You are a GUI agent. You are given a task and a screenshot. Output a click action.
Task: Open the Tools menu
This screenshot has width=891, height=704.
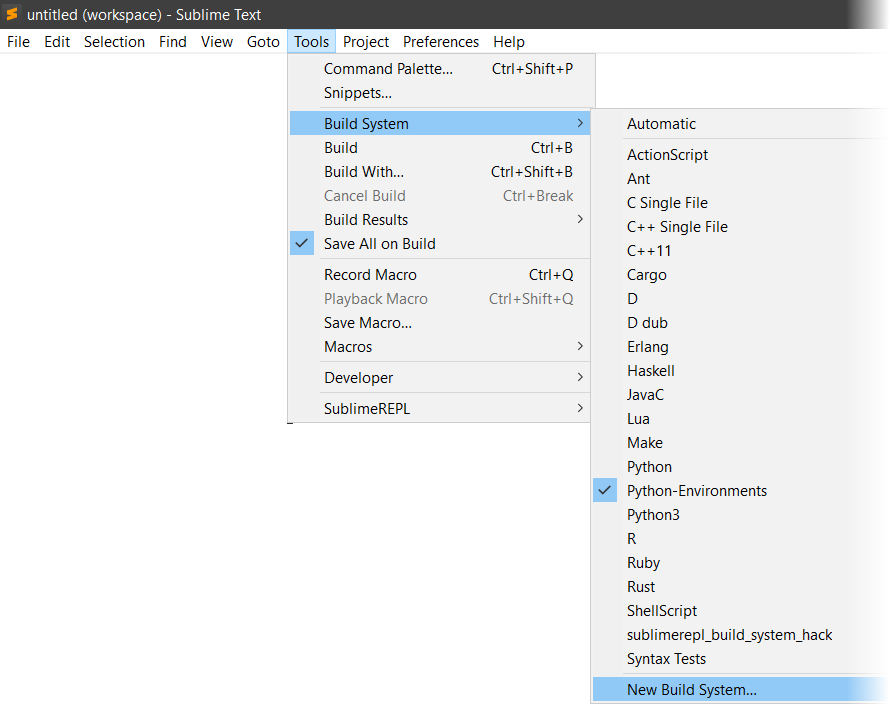pyautogui.click(x=311, y=41)
